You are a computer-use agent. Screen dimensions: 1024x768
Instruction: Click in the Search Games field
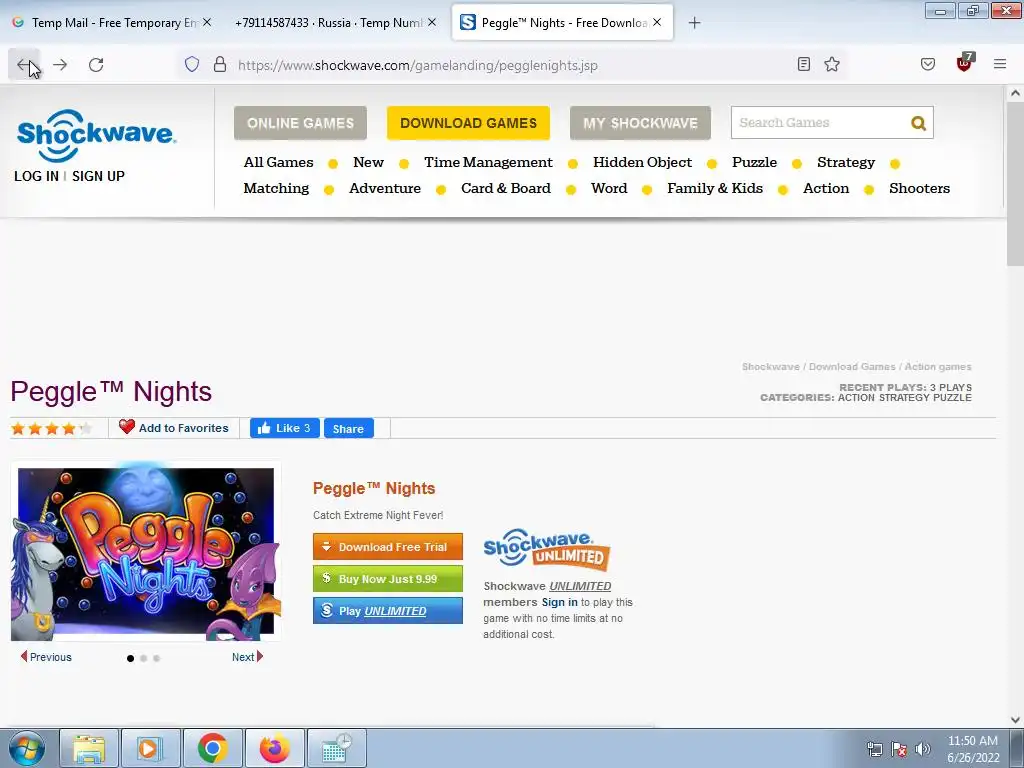[x=820, y=123]
